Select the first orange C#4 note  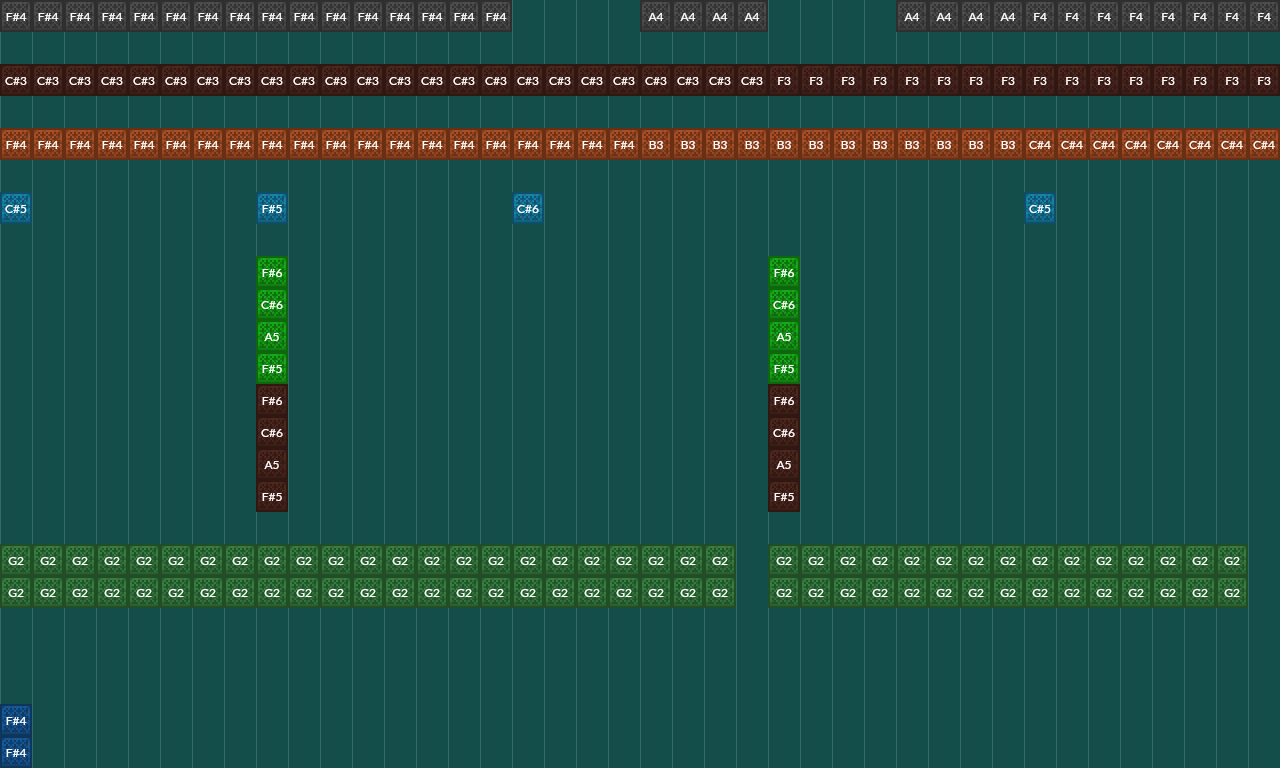point(1040,145)
